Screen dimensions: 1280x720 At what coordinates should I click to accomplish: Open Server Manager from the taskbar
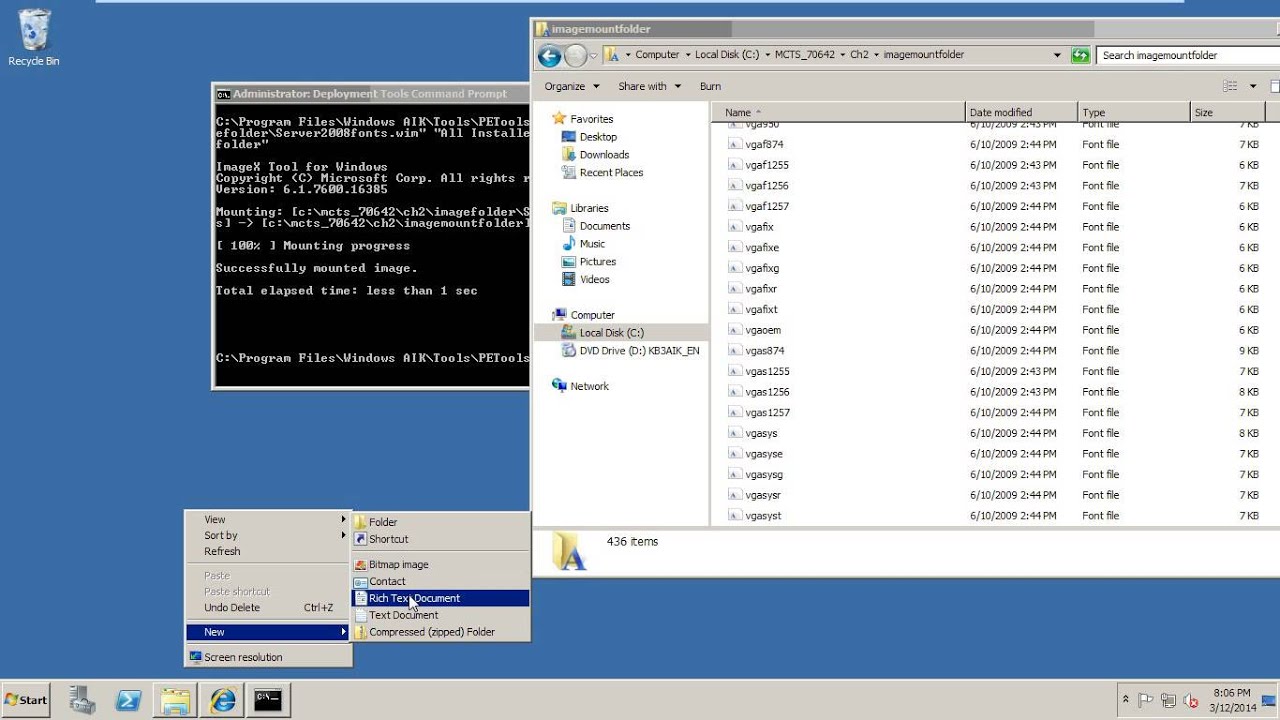pyautogui.click(x=83, y=700)
